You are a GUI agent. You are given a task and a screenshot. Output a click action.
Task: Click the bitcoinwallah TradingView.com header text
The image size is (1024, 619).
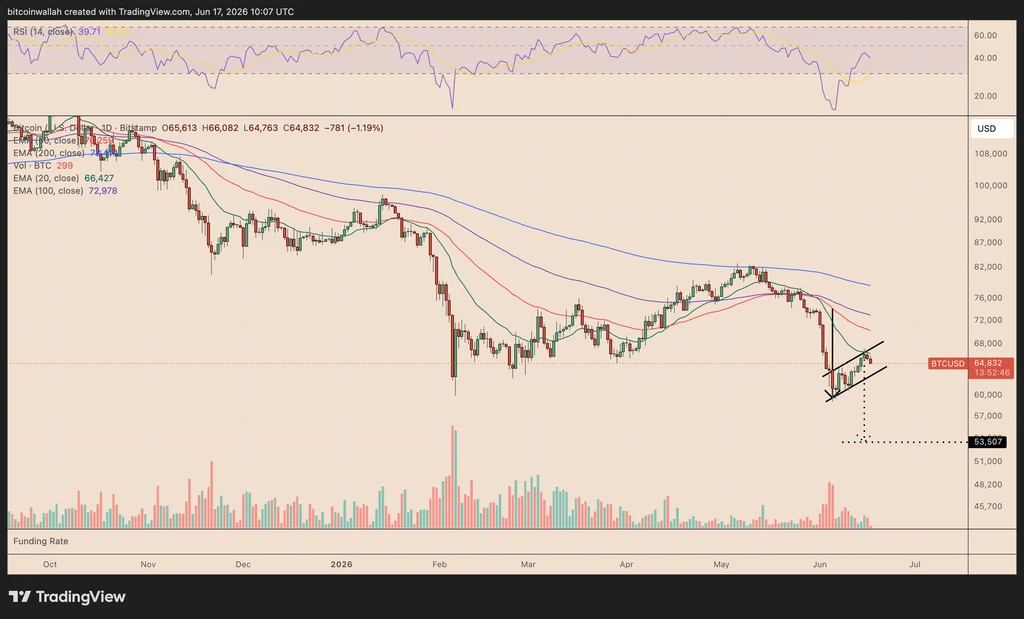(151, 12)
